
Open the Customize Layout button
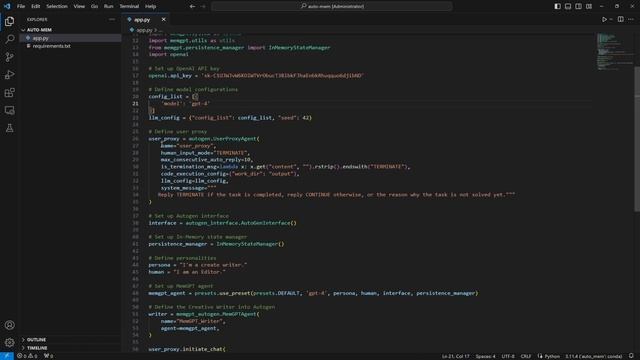pyautogui.click(x=589, y=7)
